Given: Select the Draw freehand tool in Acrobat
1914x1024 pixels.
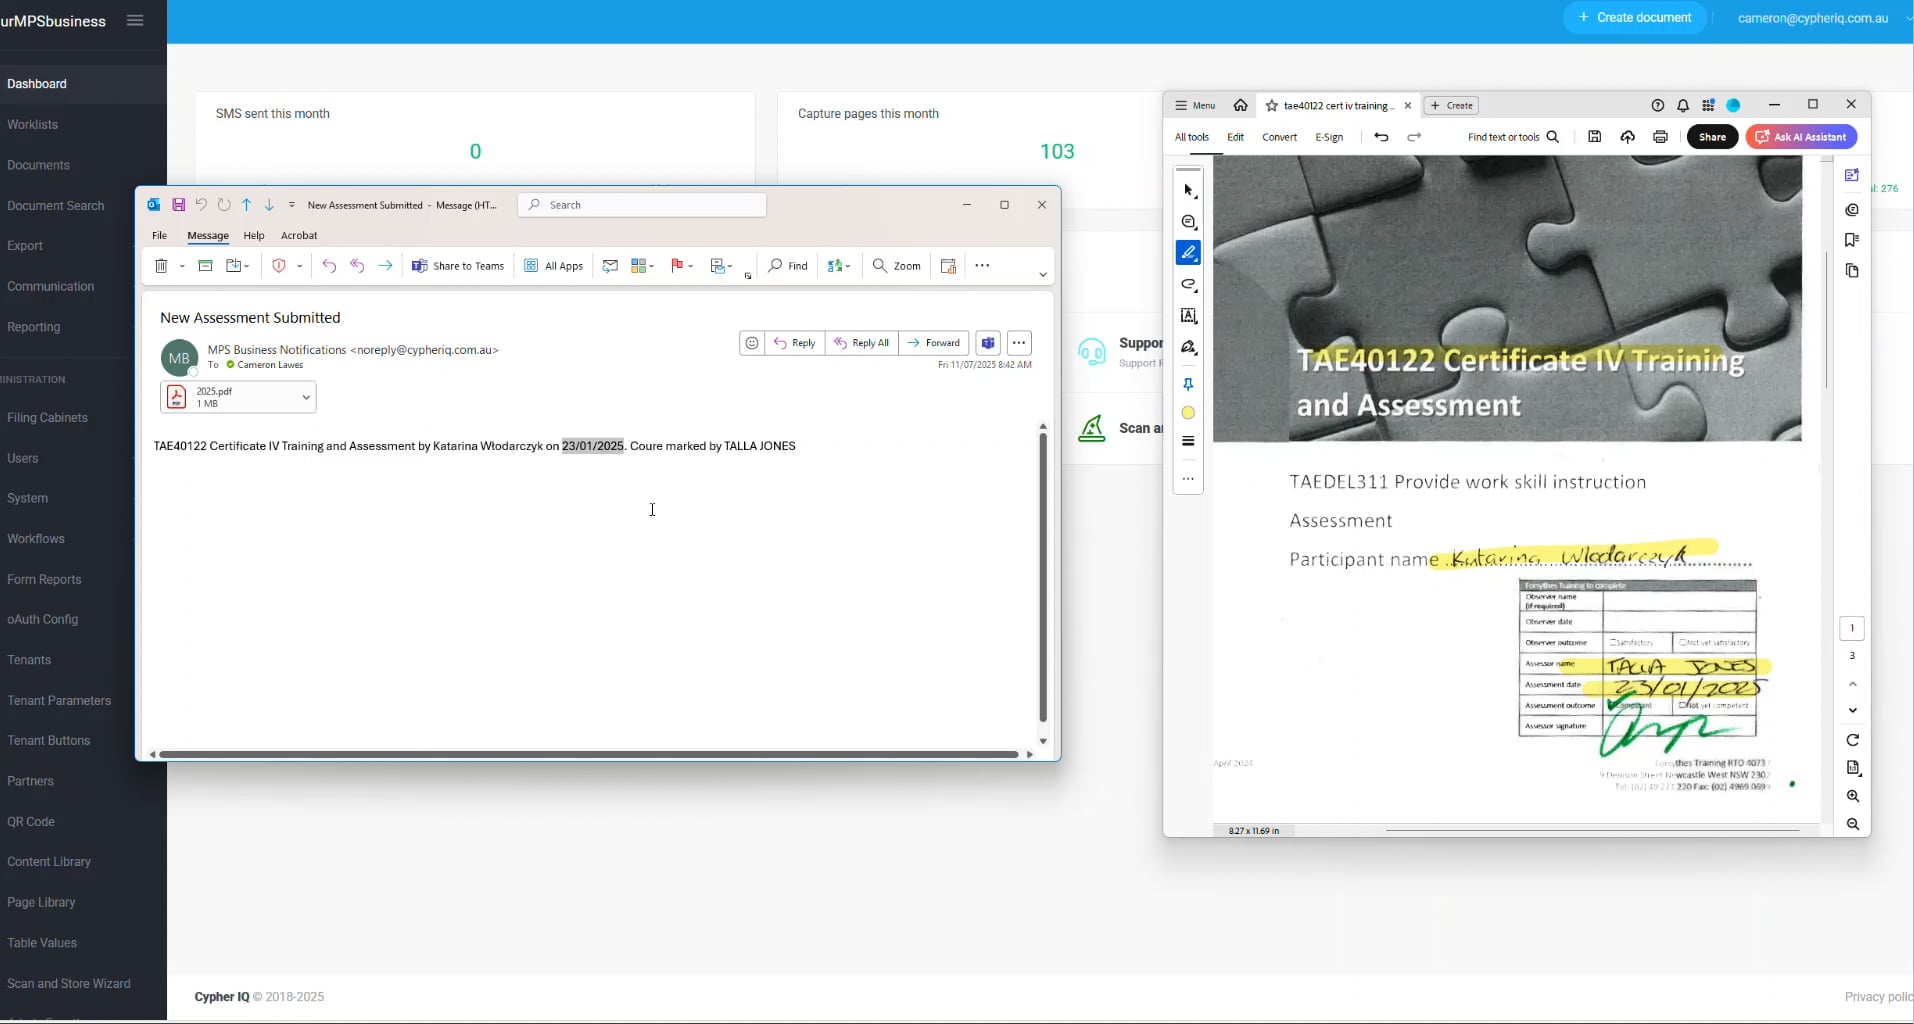Looking at the screenshot, I should pyautogui.click(x=1189, y=284).
